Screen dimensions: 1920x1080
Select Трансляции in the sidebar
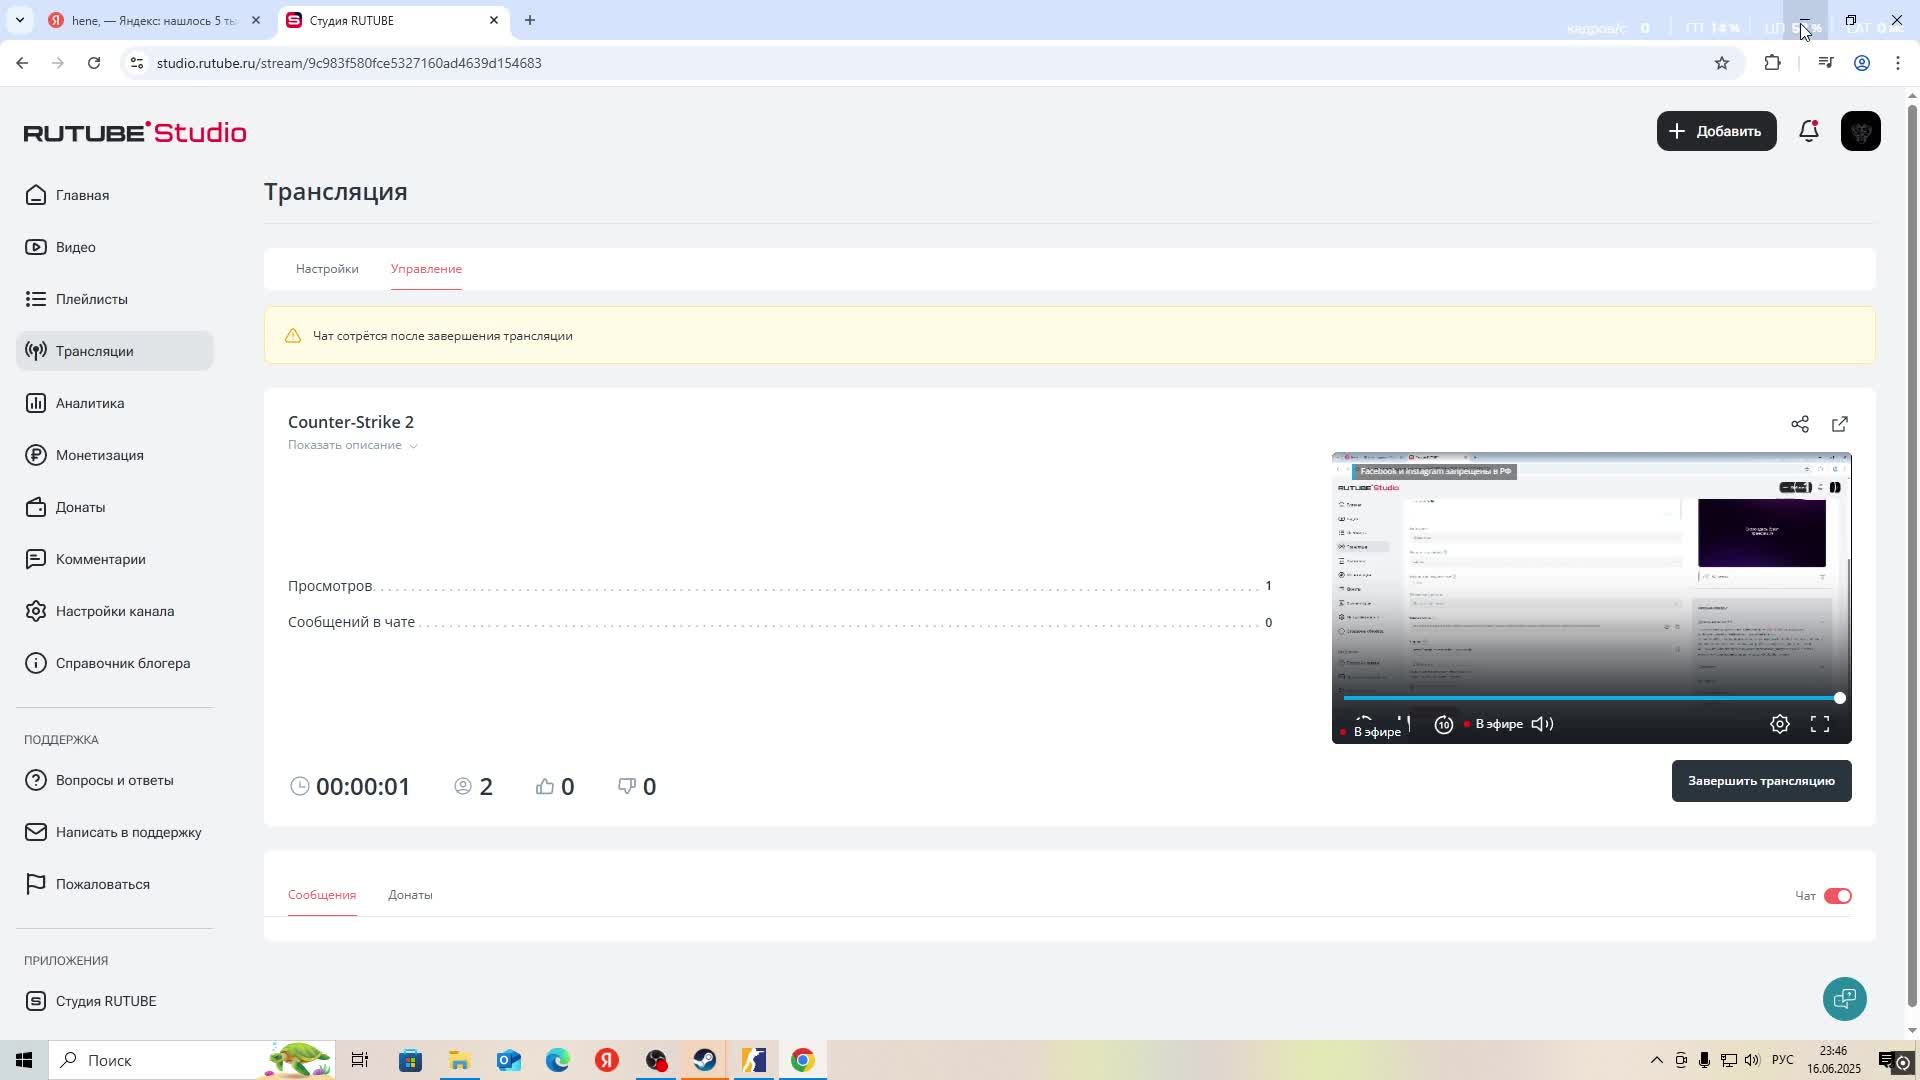(115, 351)
